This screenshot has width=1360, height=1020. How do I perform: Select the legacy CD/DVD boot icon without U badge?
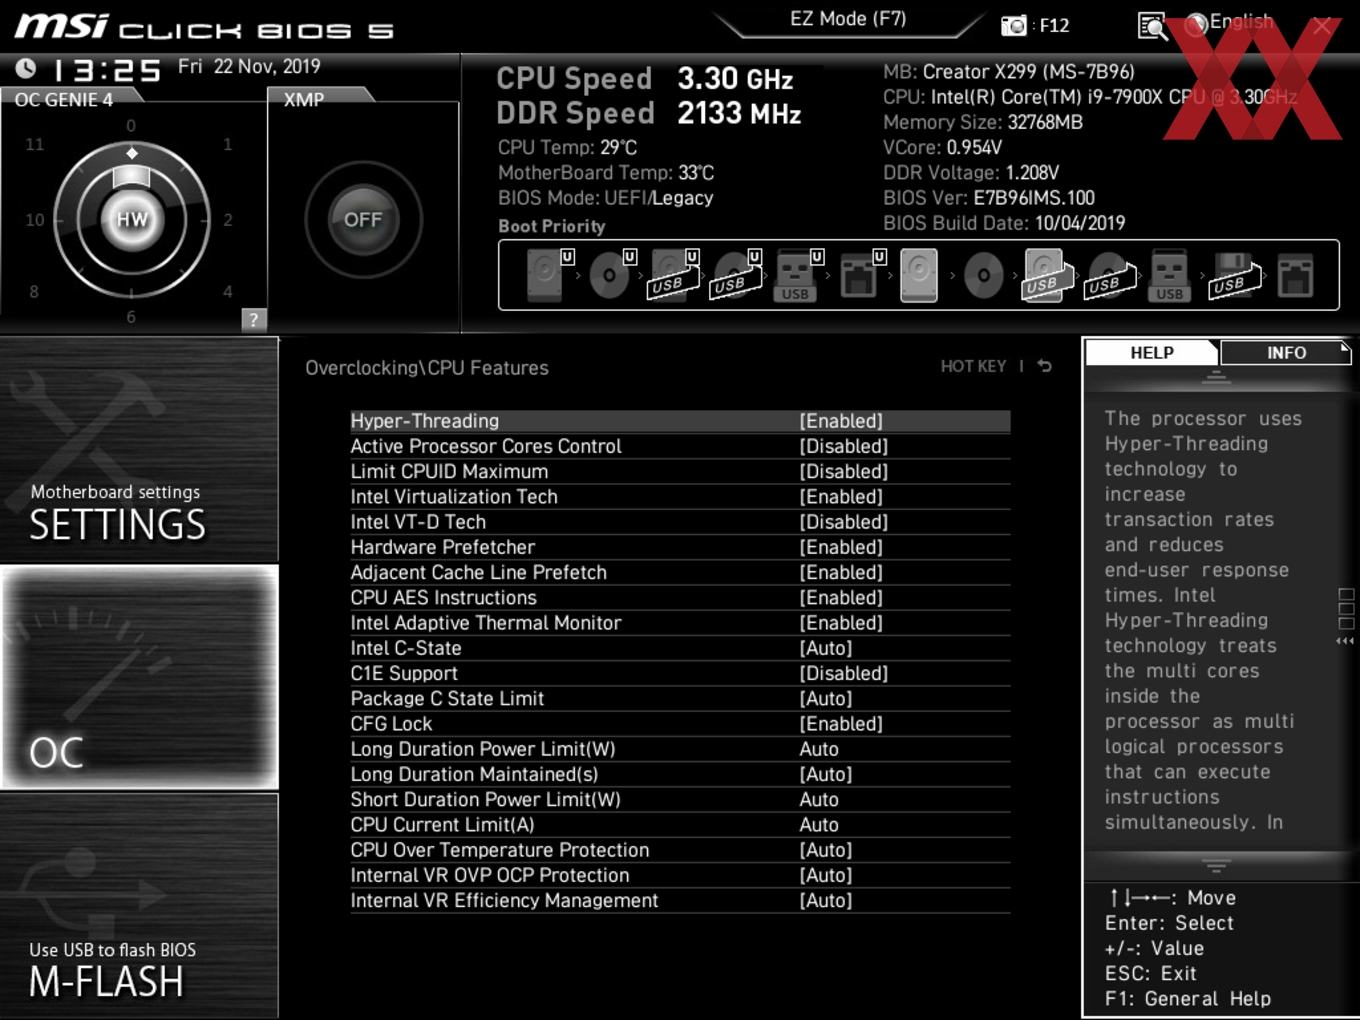(983, 276)
